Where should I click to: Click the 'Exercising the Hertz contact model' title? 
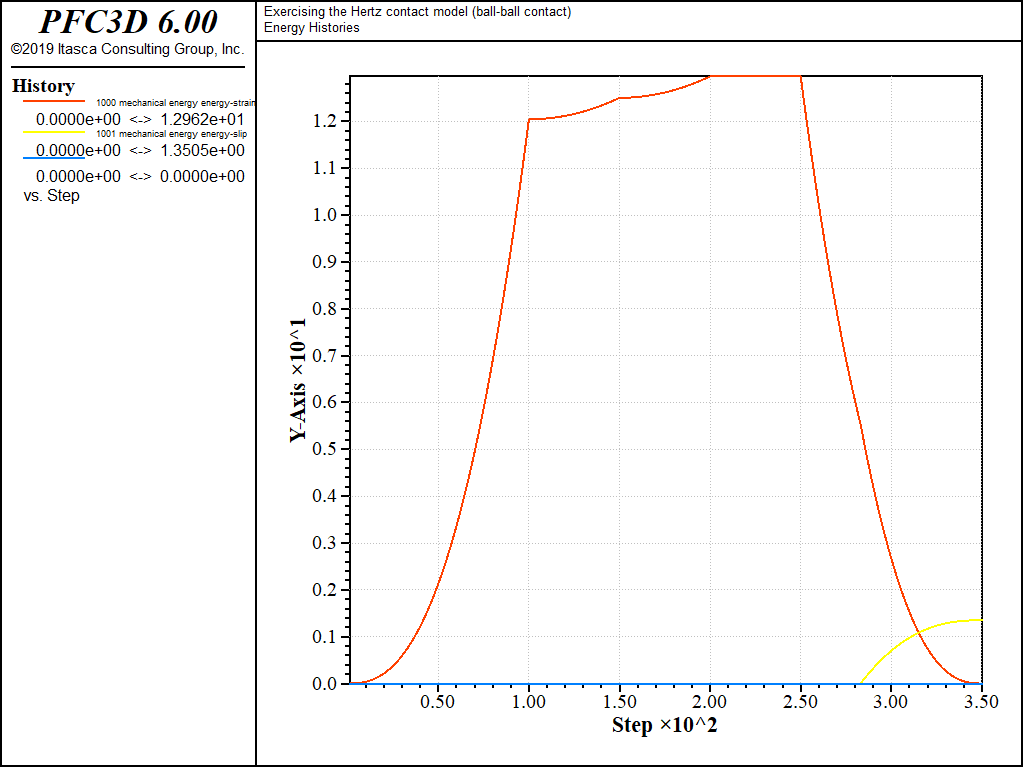click(417, 12)
